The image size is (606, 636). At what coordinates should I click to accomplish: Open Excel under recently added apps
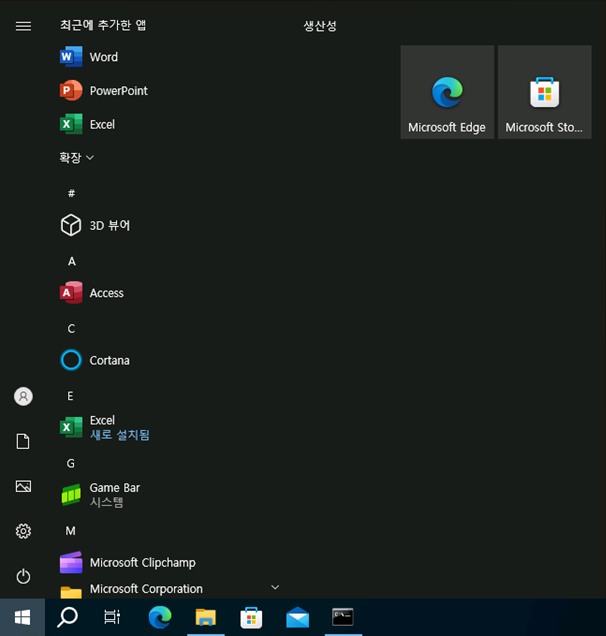click(x=170, y=124)
